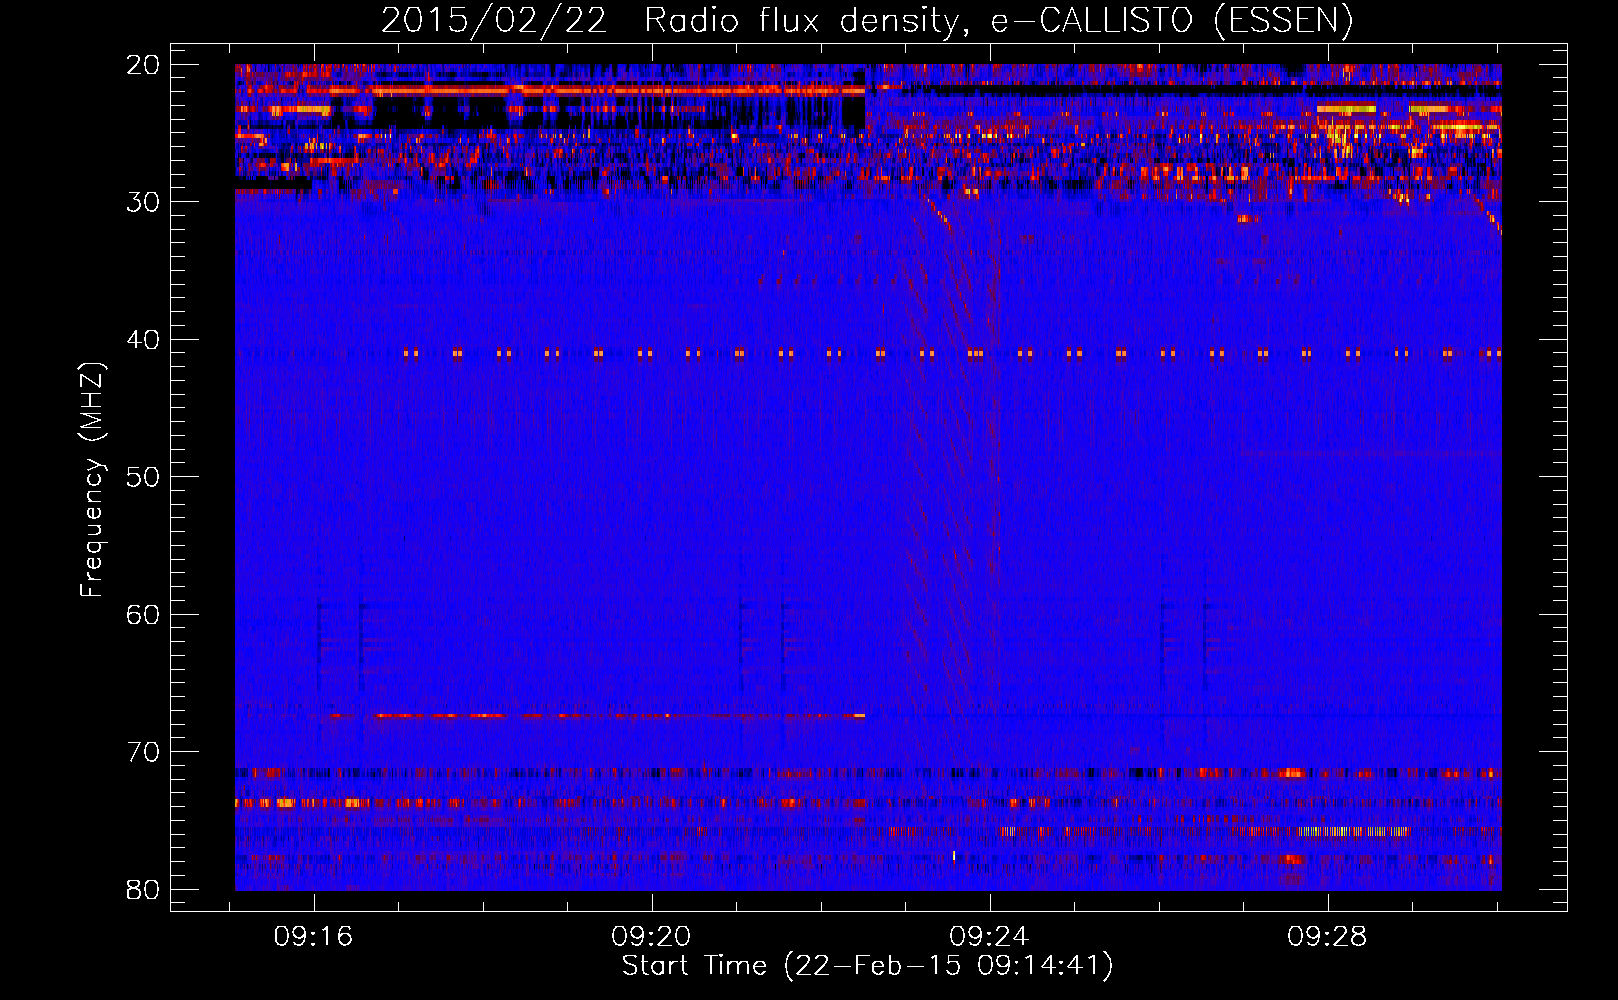The height and width of the screenshot is (1000, 1618).
Task: Click the '20' frequency tick label
Action: coord(143,65)
